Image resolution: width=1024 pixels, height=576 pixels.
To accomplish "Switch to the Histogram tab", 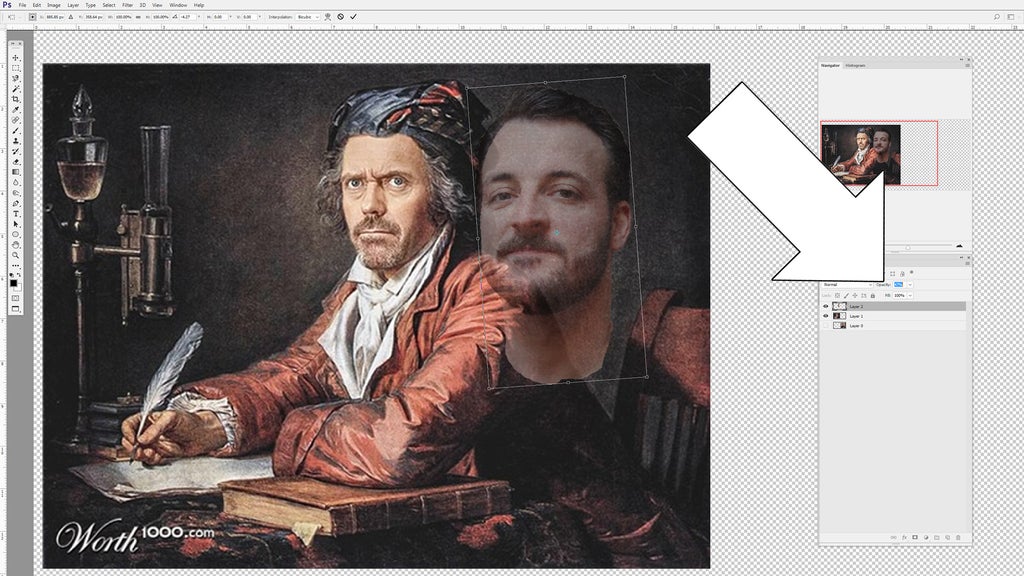I will (x=856, y=65).
